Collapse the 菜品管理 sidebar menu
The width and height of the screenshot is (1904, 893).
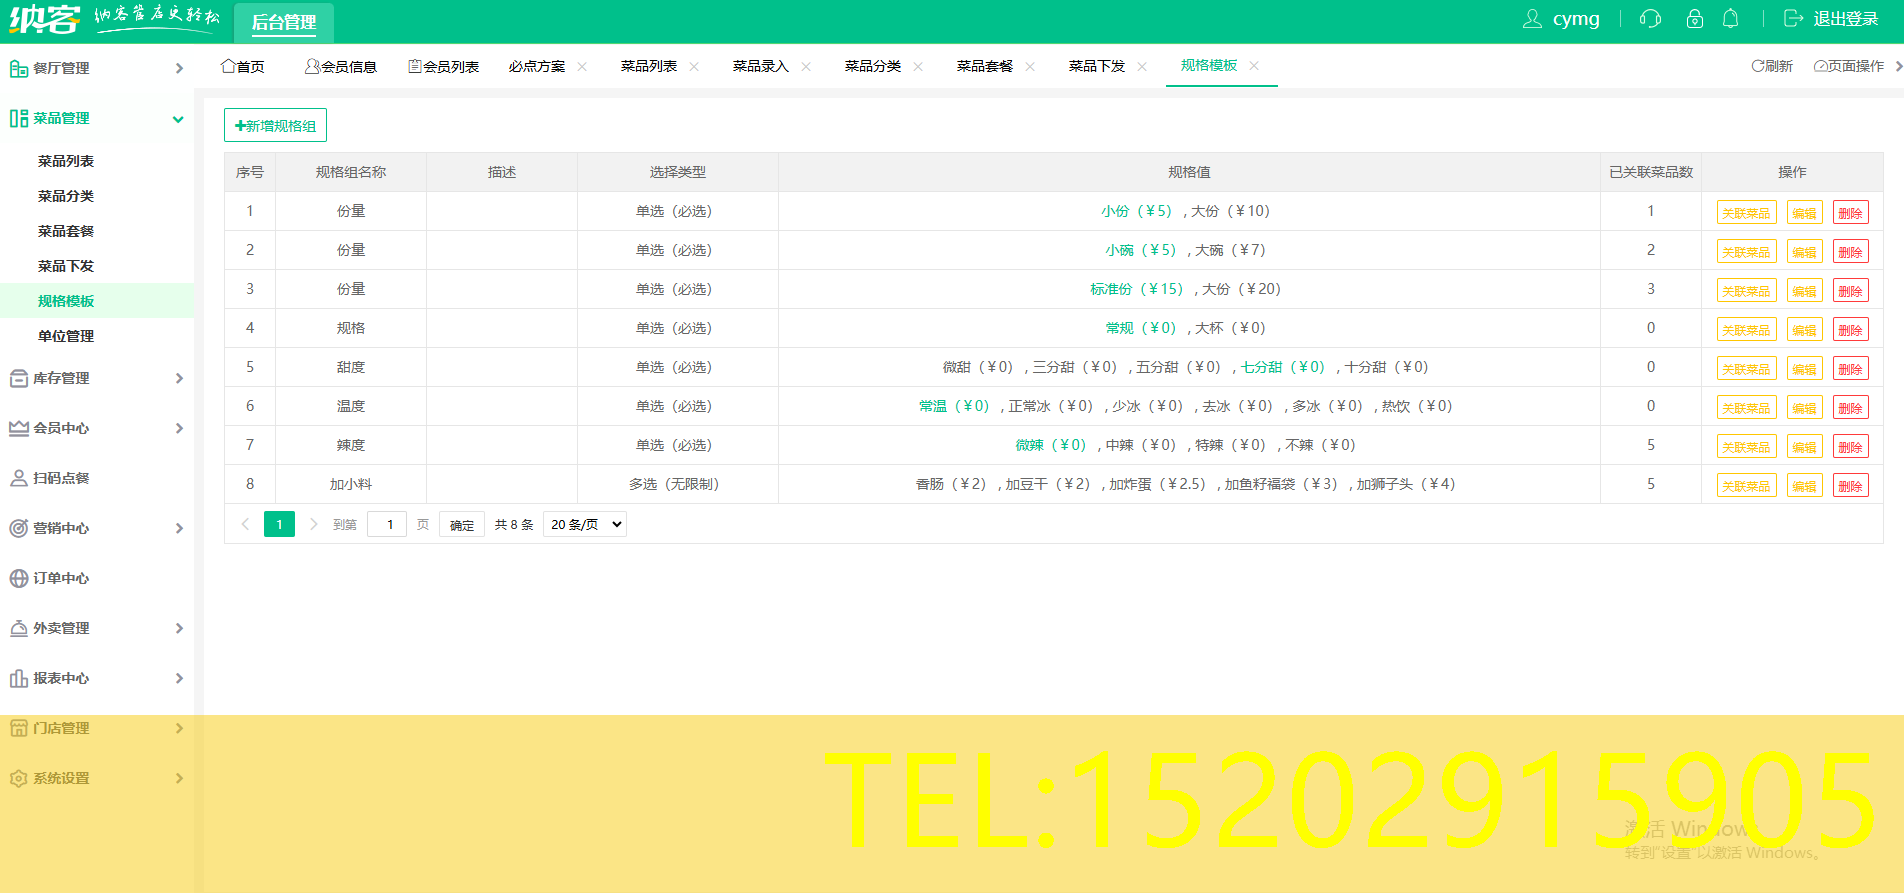coord(96,118)
